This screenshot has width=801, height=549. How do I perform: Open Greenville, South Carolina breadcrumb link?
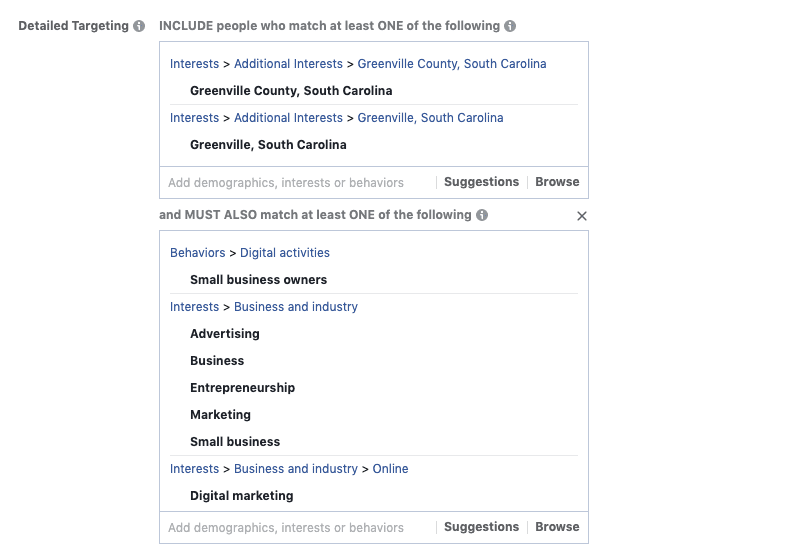[430, 118]
